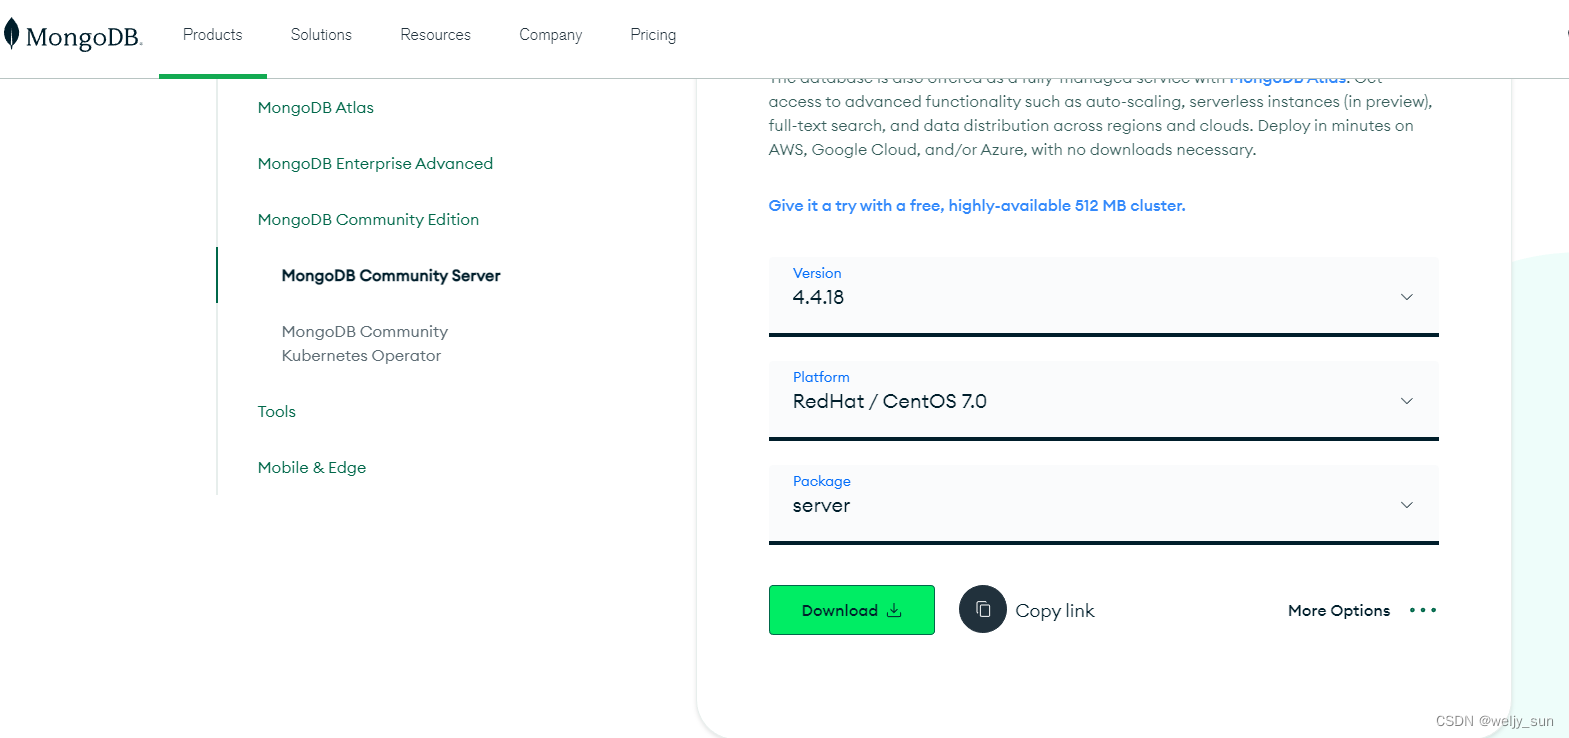The width and height of the screenshot is (1569, 738).
Task: Open the Company menu
Action: (x=550, y=35)
